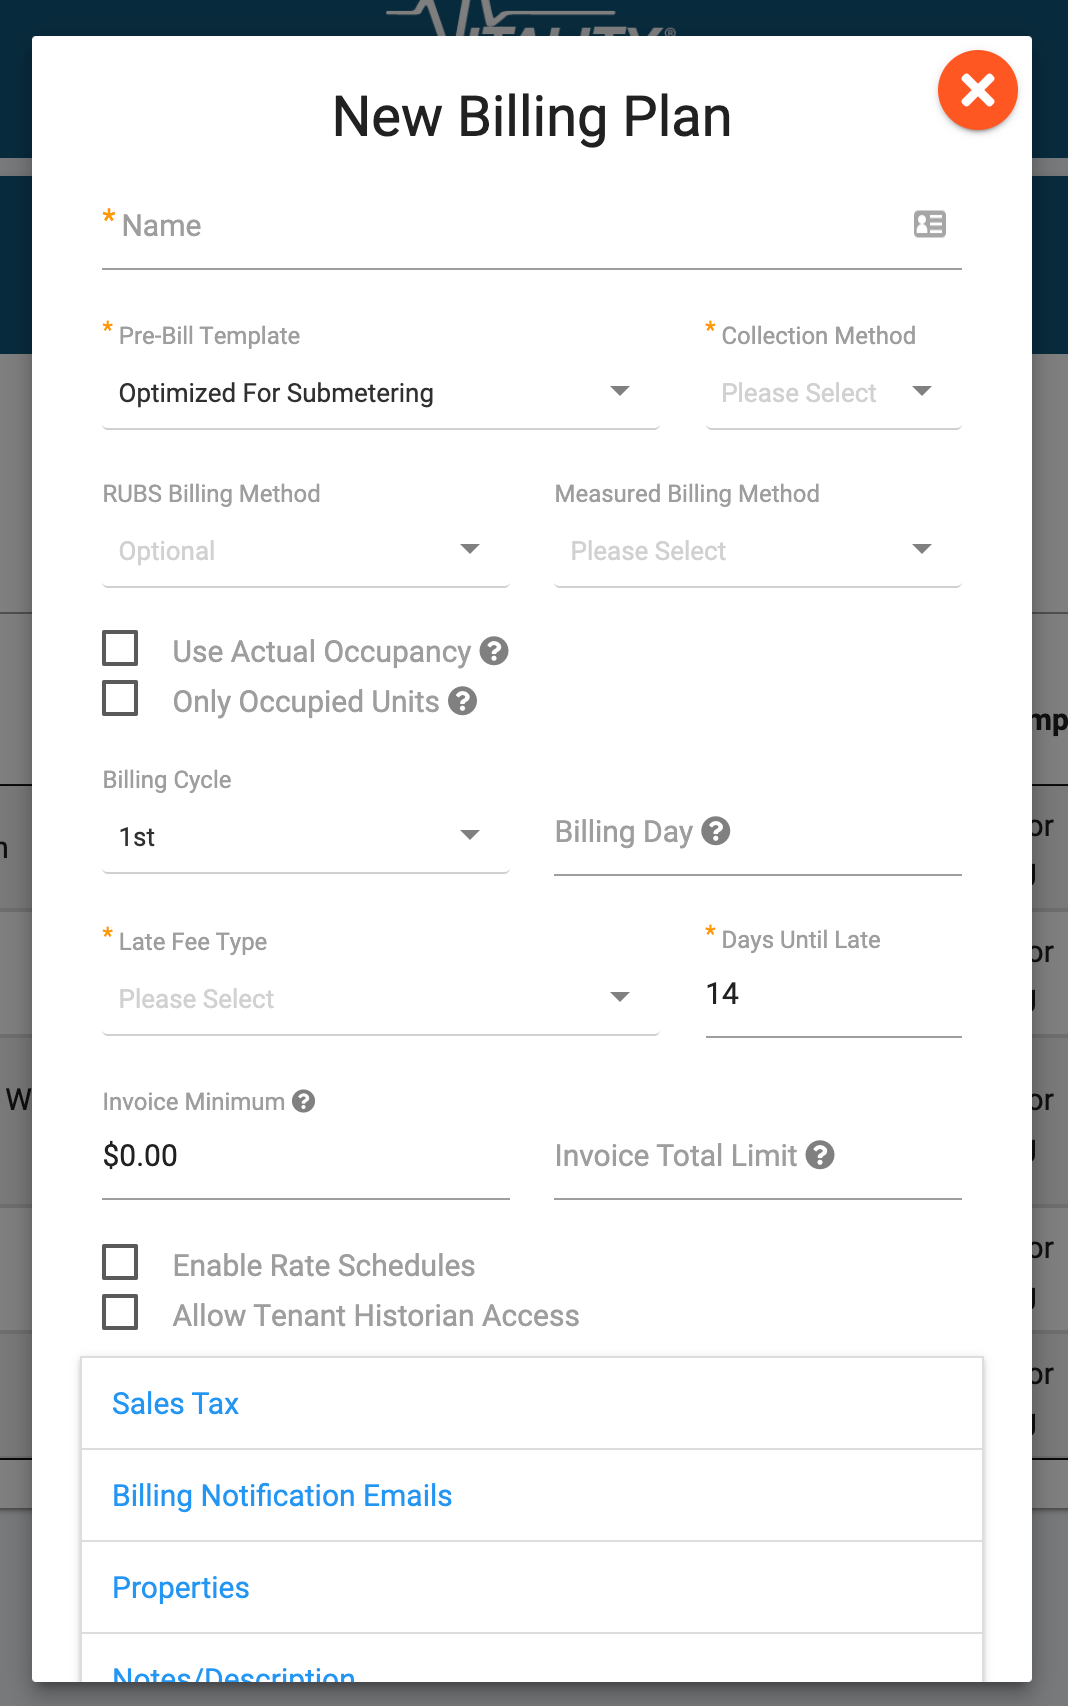Change the Pre-Bill Template selection
Screen dimensions: 1068x1706
(x=380, y=392)
